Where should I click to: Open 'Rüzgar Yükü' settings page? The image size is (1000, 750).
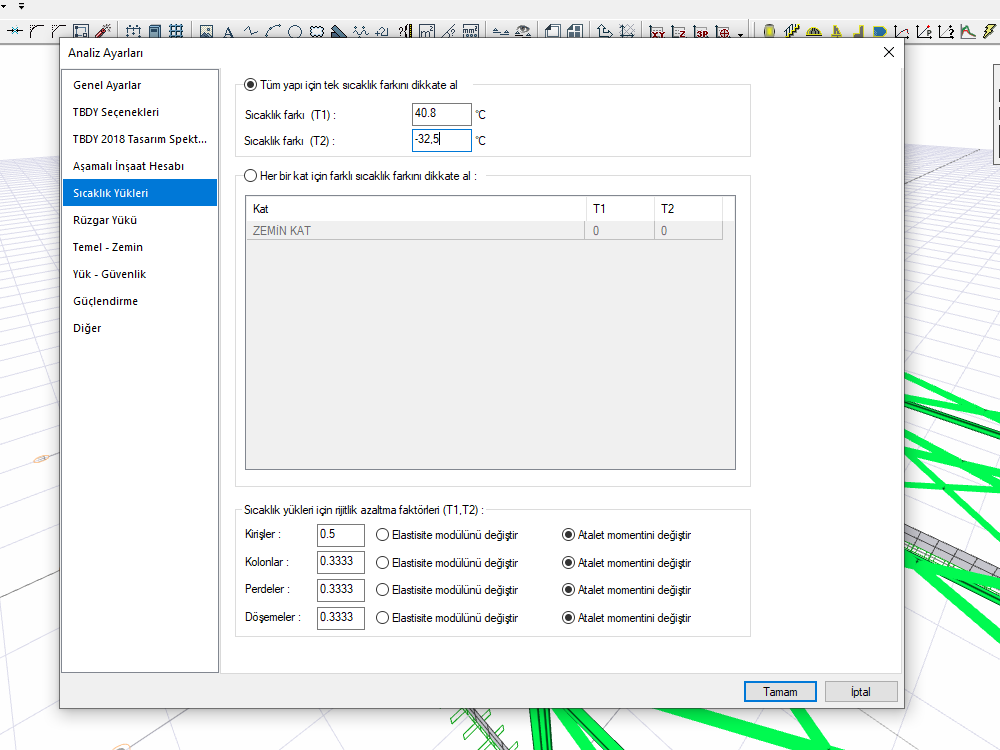click(105, 220)
